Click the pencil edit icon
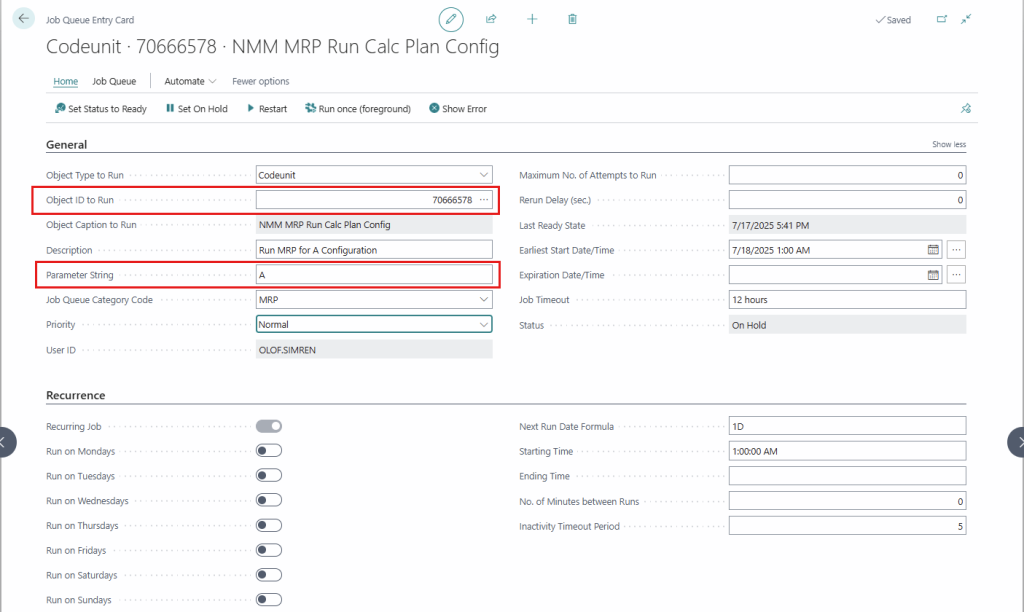The height and width of the screenshot is (612, 1024). point(451,19)
